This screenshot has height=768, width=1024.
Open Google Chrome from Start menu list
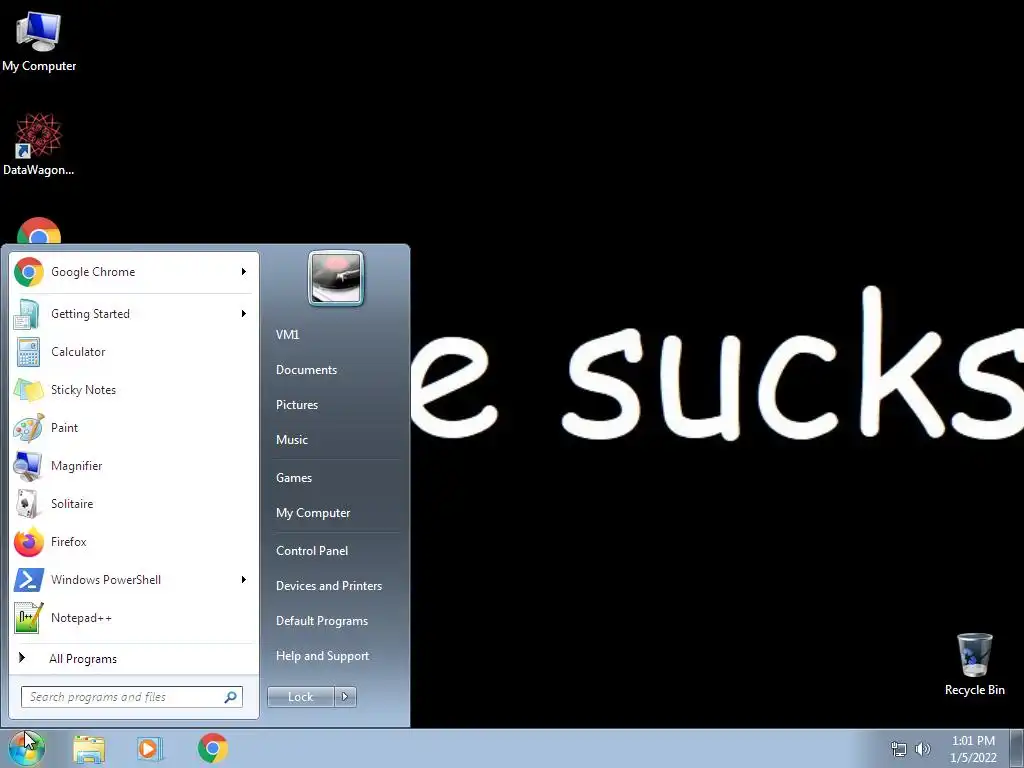click(134, 272)
